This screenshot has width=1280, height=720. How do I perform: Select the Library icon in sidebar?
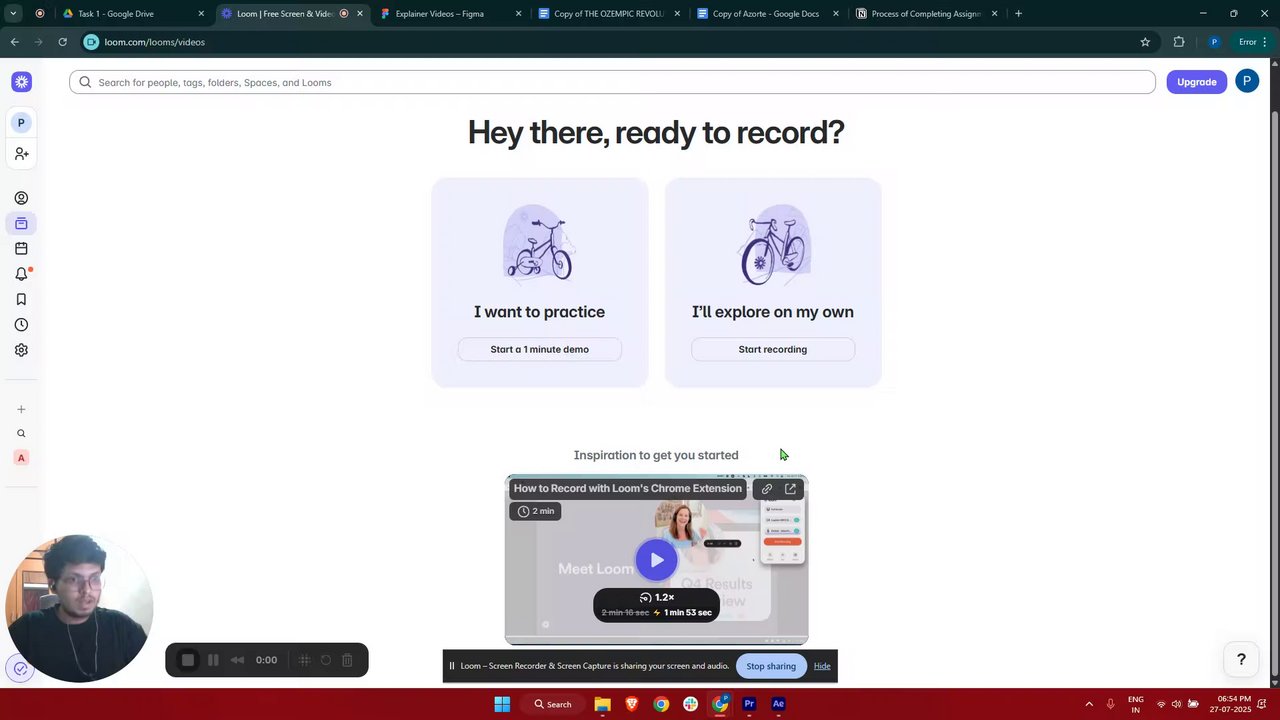tap(21, 223)
